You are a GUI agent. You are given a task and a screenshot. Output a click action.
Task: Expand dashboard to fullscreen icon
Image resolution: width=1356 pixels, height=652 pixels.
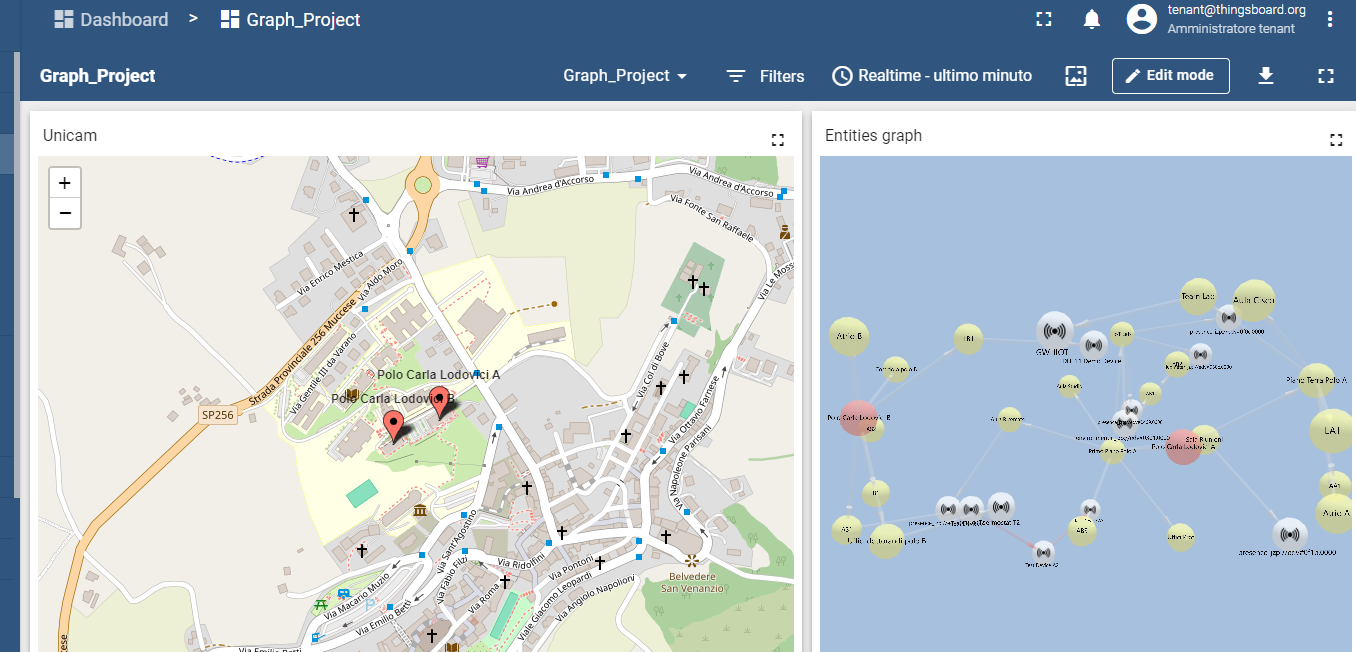1326,75
